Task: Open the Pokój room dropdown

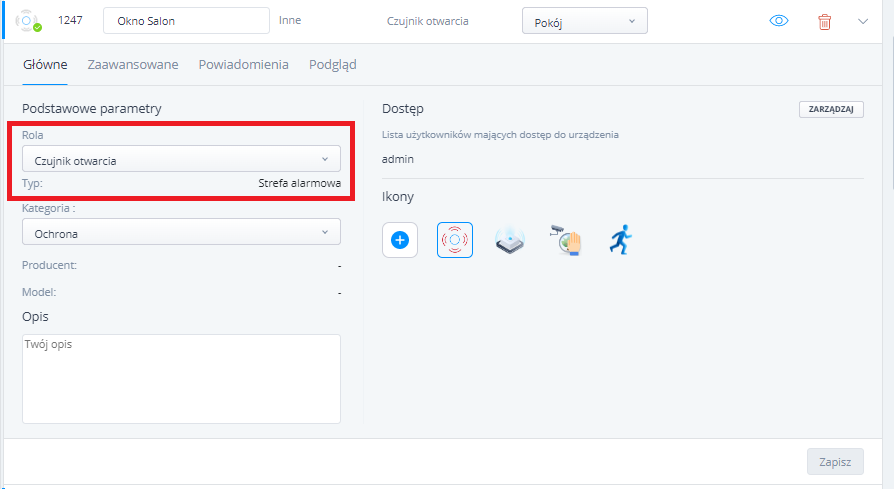Action: click(584, 21)
